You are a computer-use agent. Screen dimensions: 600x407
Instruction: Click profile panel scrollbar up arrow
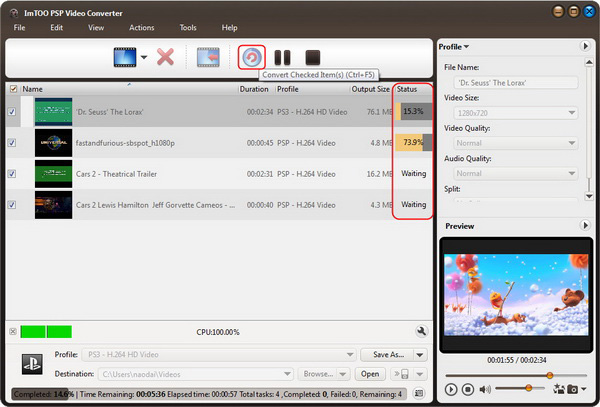click(x=589, y=62)
